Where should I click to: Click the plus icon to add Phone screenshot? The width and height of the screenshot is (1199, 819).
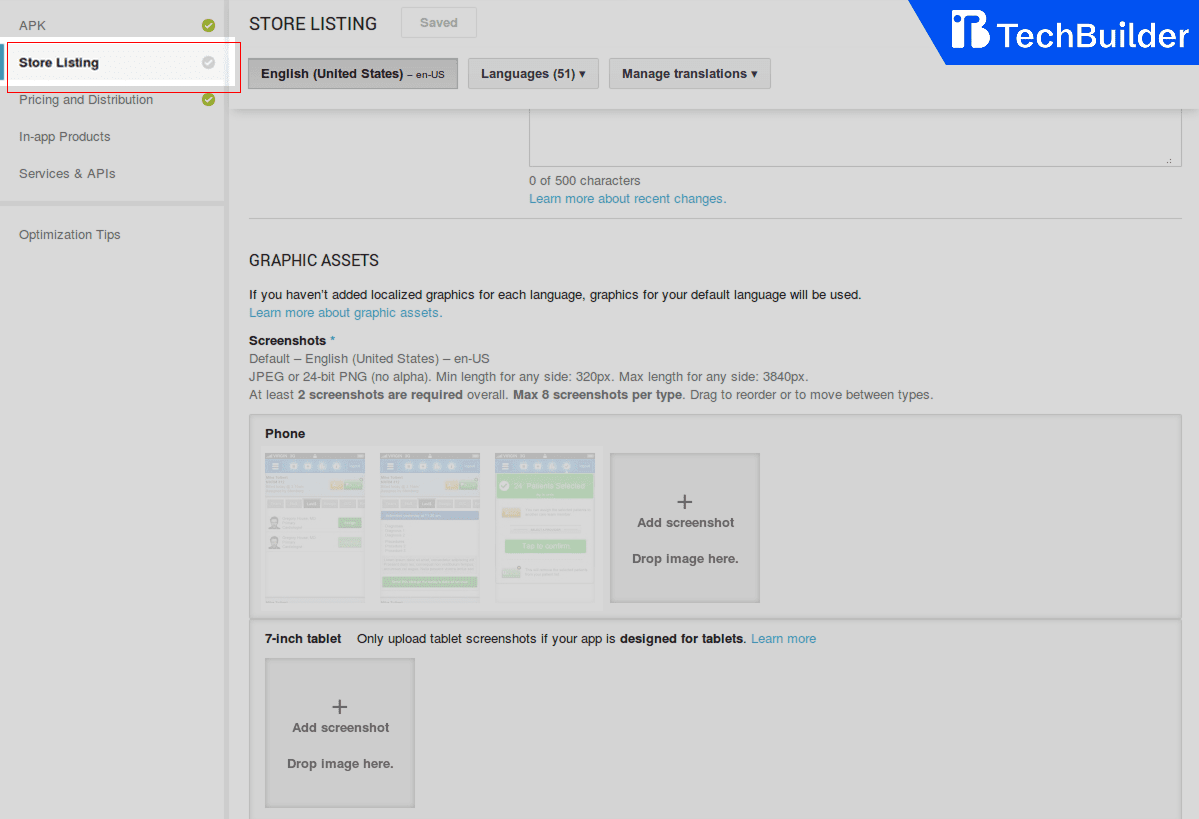point(684,501)
